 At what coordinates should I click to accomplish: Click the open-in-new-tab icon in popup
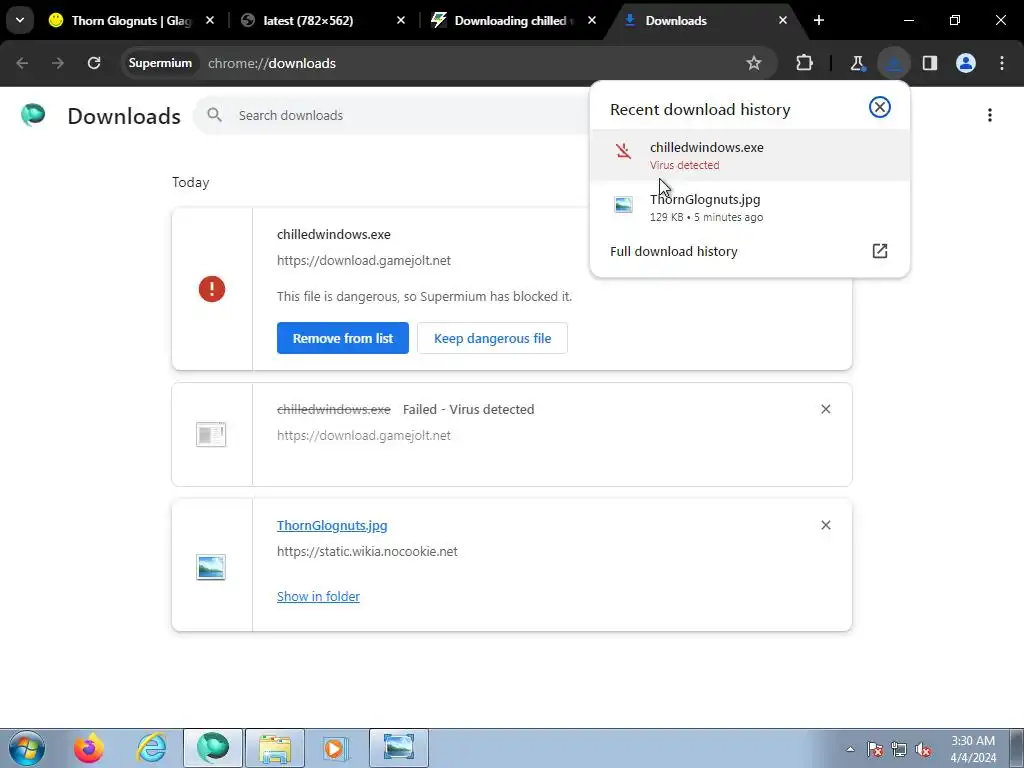(x=880, y=251)
